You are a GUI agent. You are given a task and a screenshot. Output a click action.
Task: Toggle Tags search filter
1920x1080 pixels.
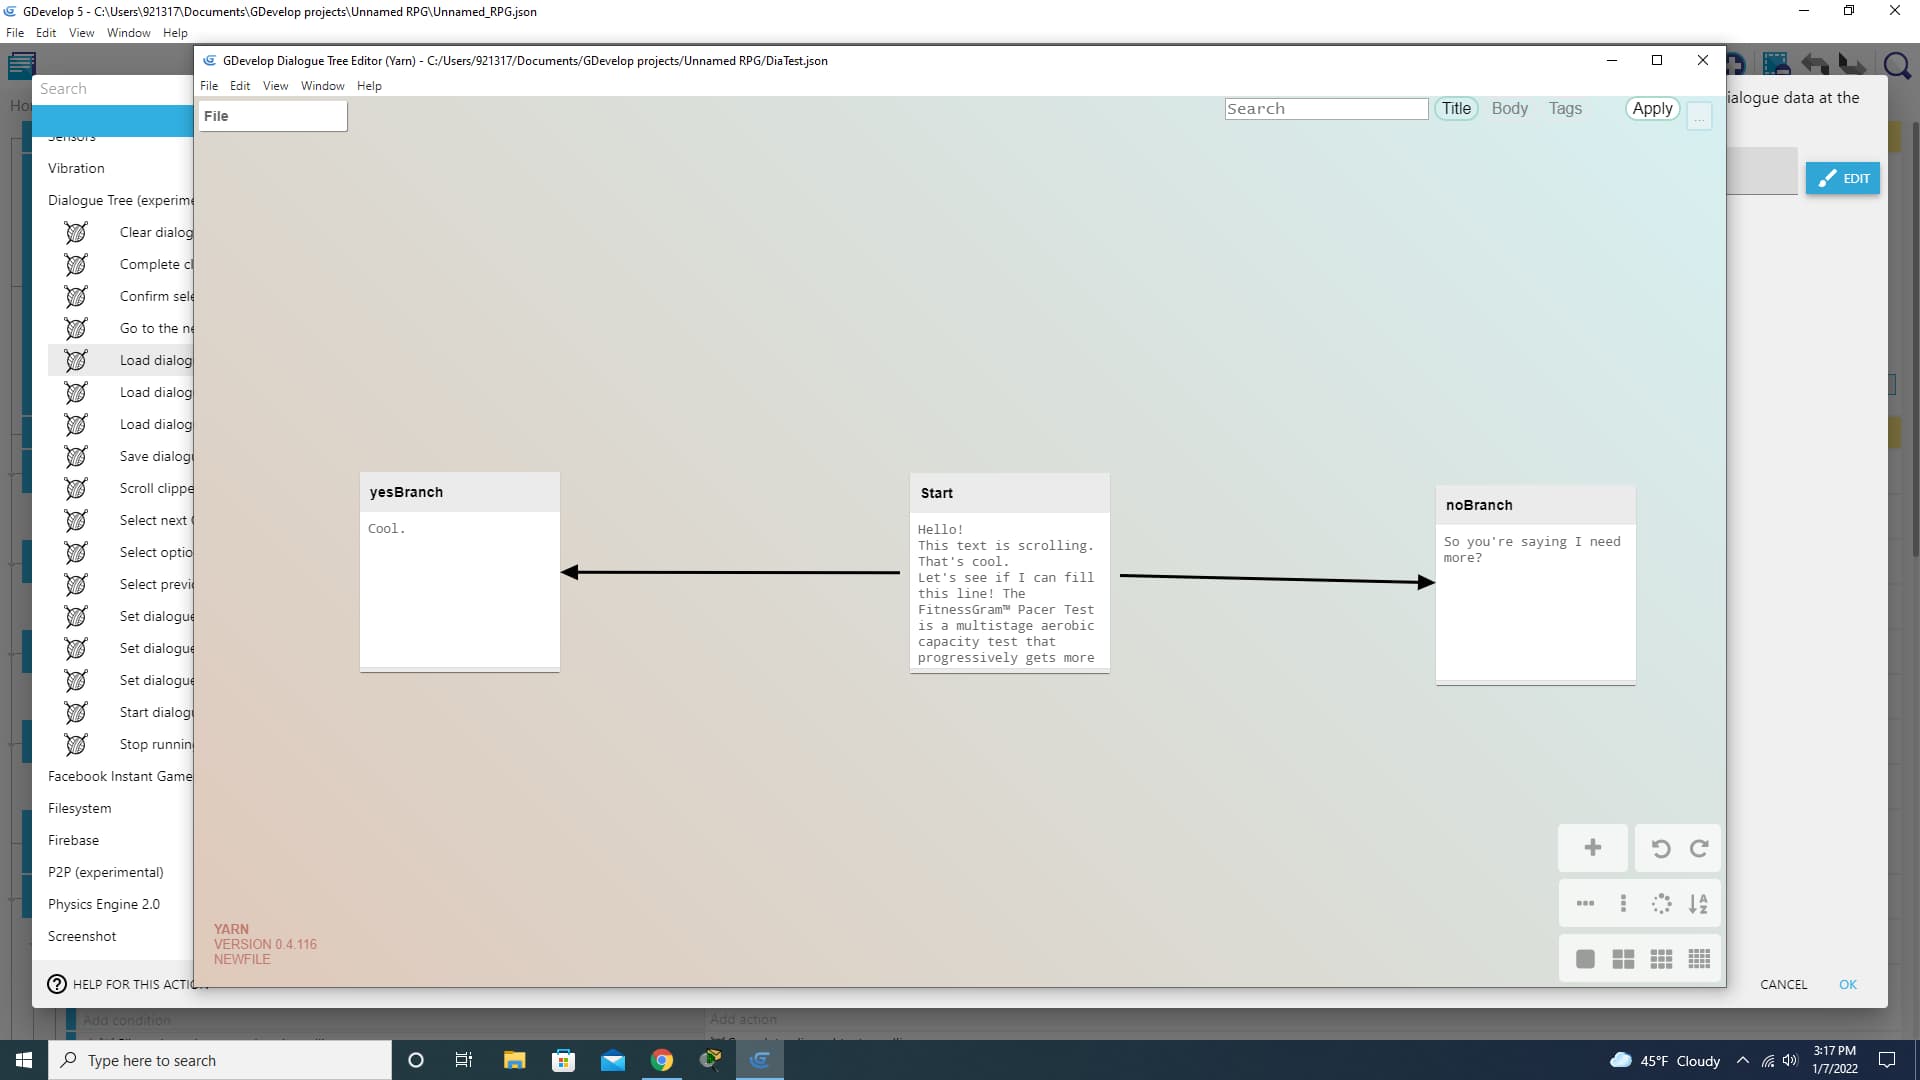(x=1565, y=108)
